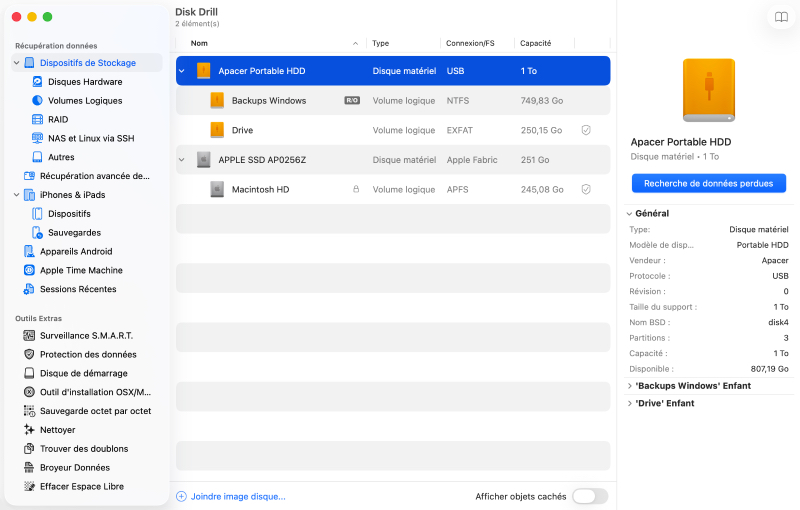Click the NTFS filesystem cell
Viewport: 800px width, 510px height.
pyautogui.click(x=458, y=100)
